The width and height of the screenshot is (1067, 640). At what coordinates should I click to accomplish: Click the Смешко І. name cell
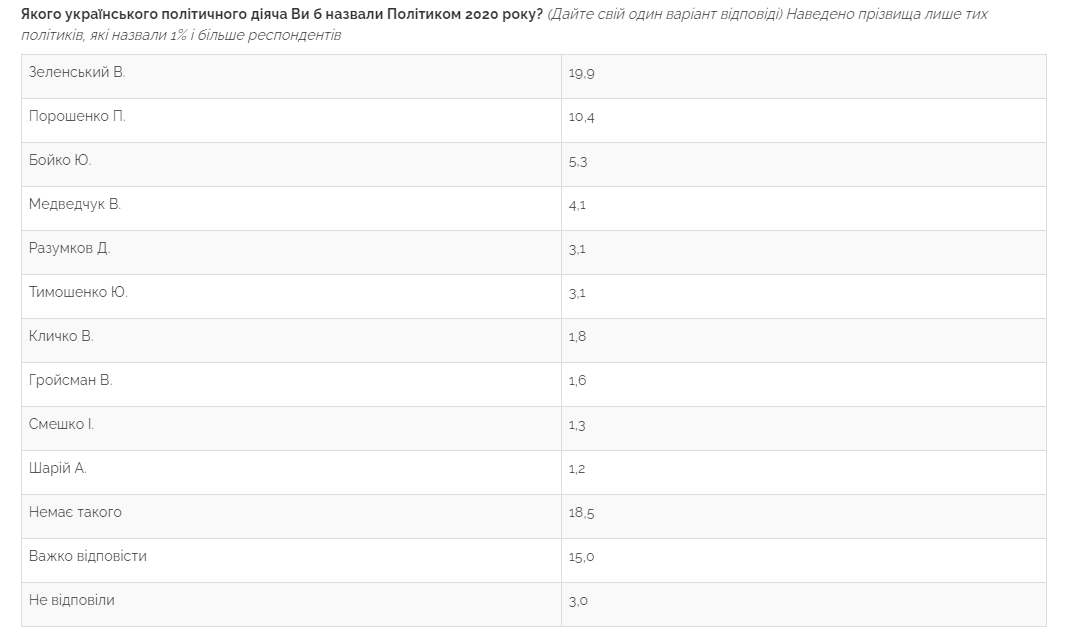61,425
